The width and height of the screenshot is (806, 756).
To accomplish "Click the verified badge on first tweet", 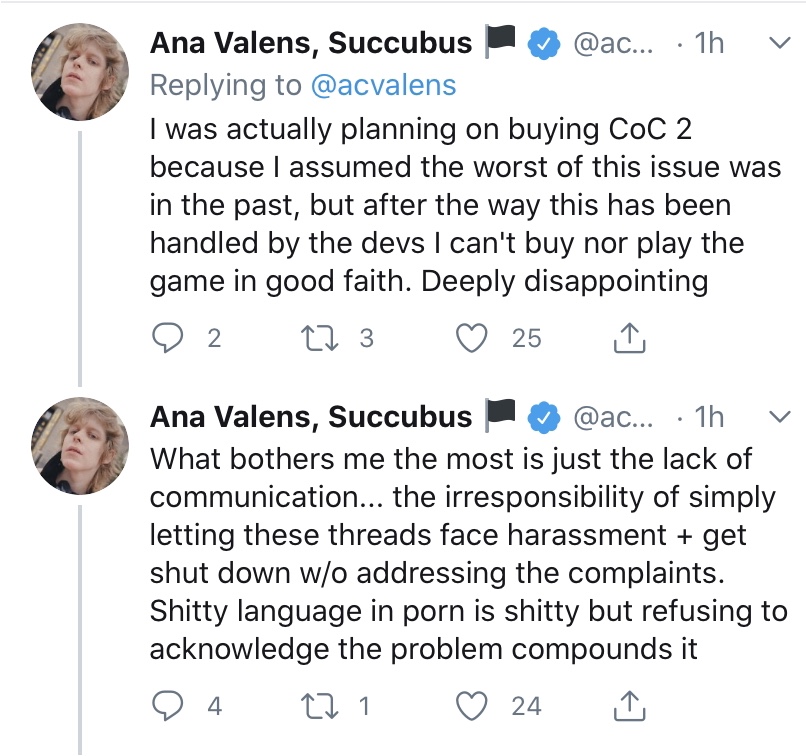I will tap(542, 44).
